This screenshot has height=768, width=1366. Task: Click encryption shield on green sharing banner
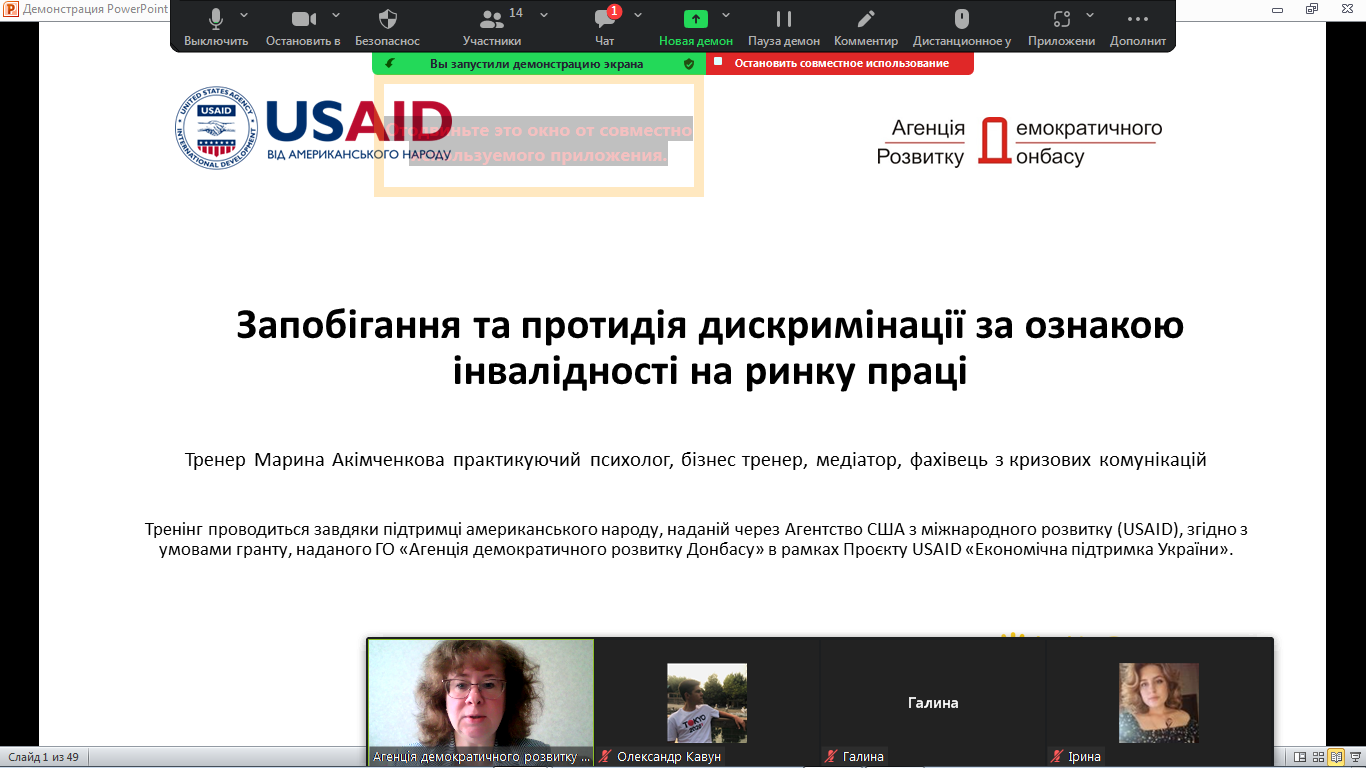click(689, 63)
